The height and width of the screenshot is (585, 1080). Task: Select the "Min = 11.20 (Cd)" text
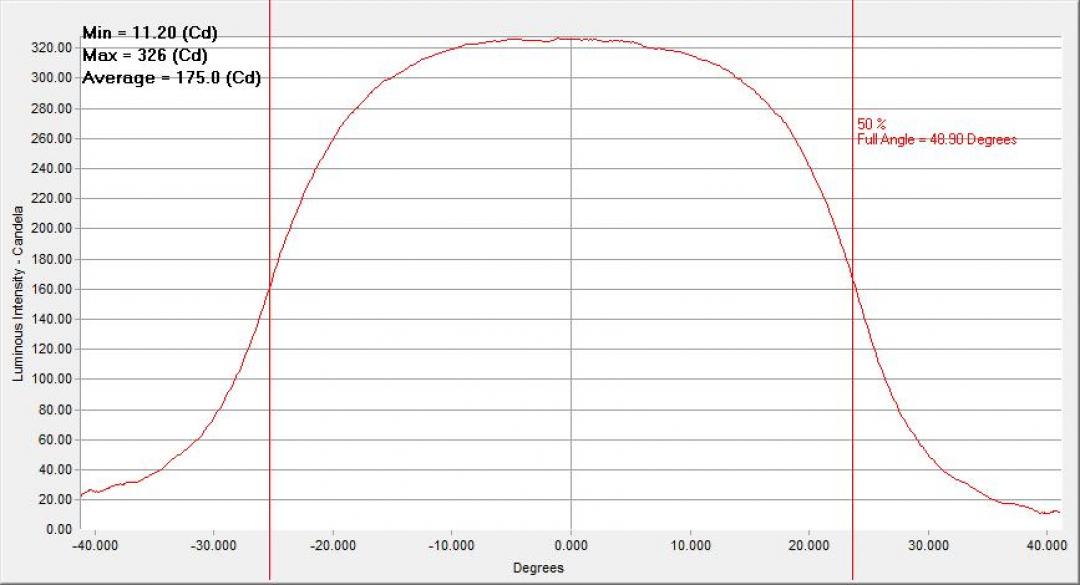click(149, 33)
